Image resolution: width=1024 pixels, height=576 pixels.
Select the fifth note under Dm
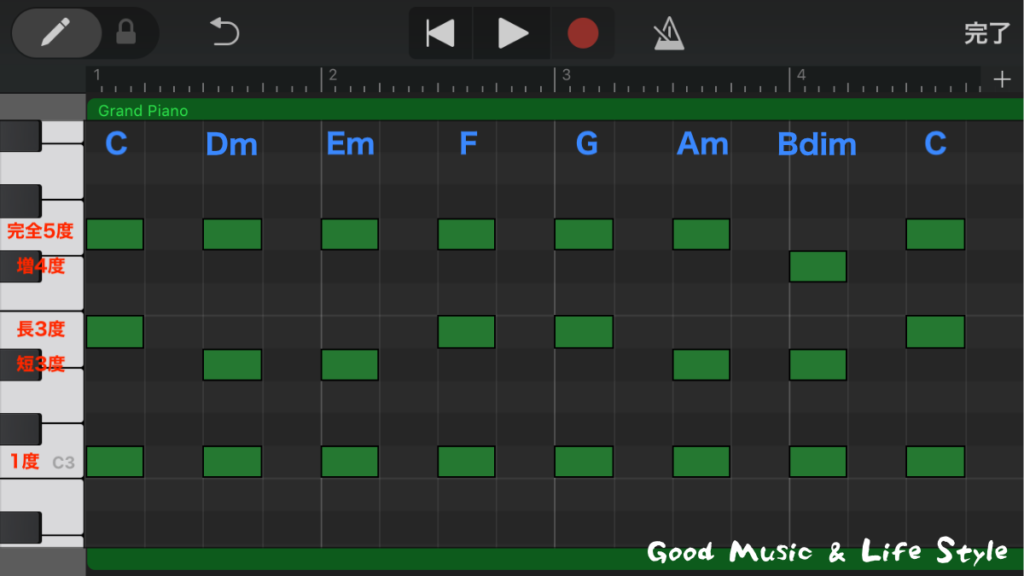click(232, 234)
